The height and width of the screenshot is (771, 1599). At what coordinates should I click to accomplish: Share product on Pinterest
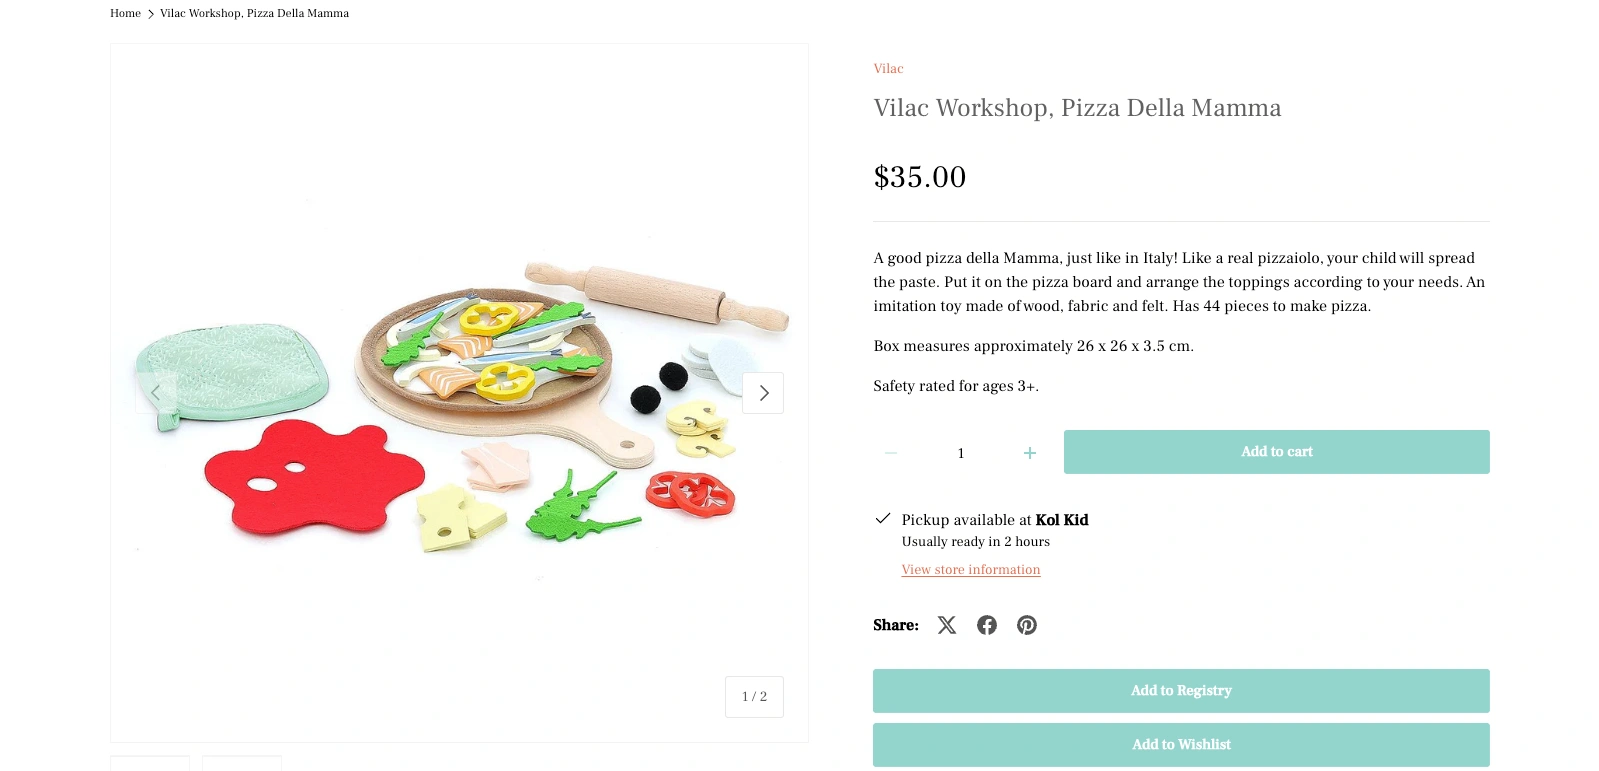click(x=1027, y=625)
